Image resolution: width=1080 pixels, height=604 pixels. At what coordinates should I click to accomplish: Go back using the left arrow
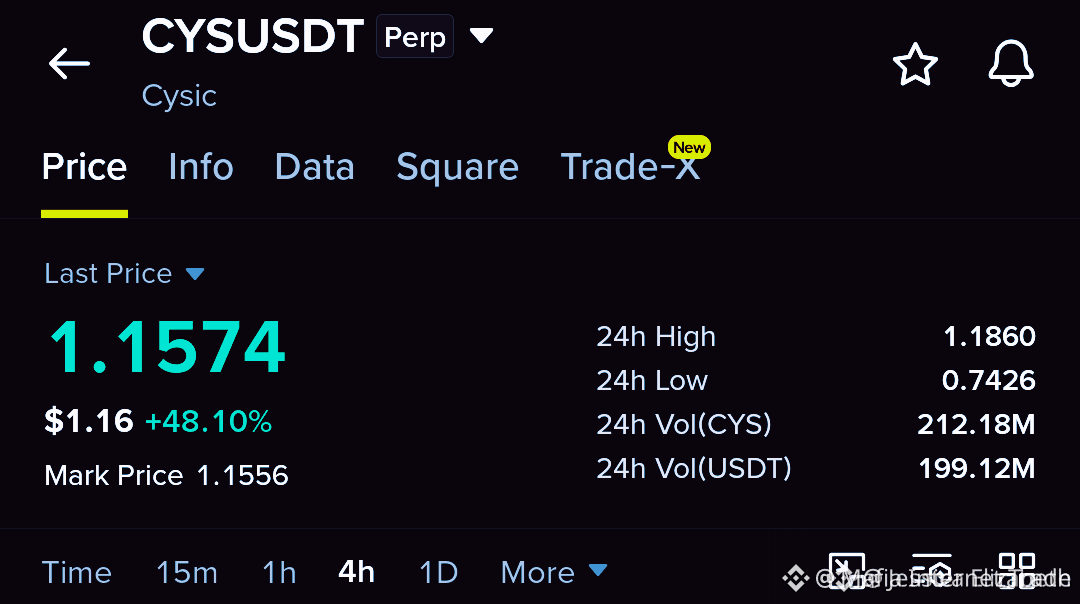(69, 63)
